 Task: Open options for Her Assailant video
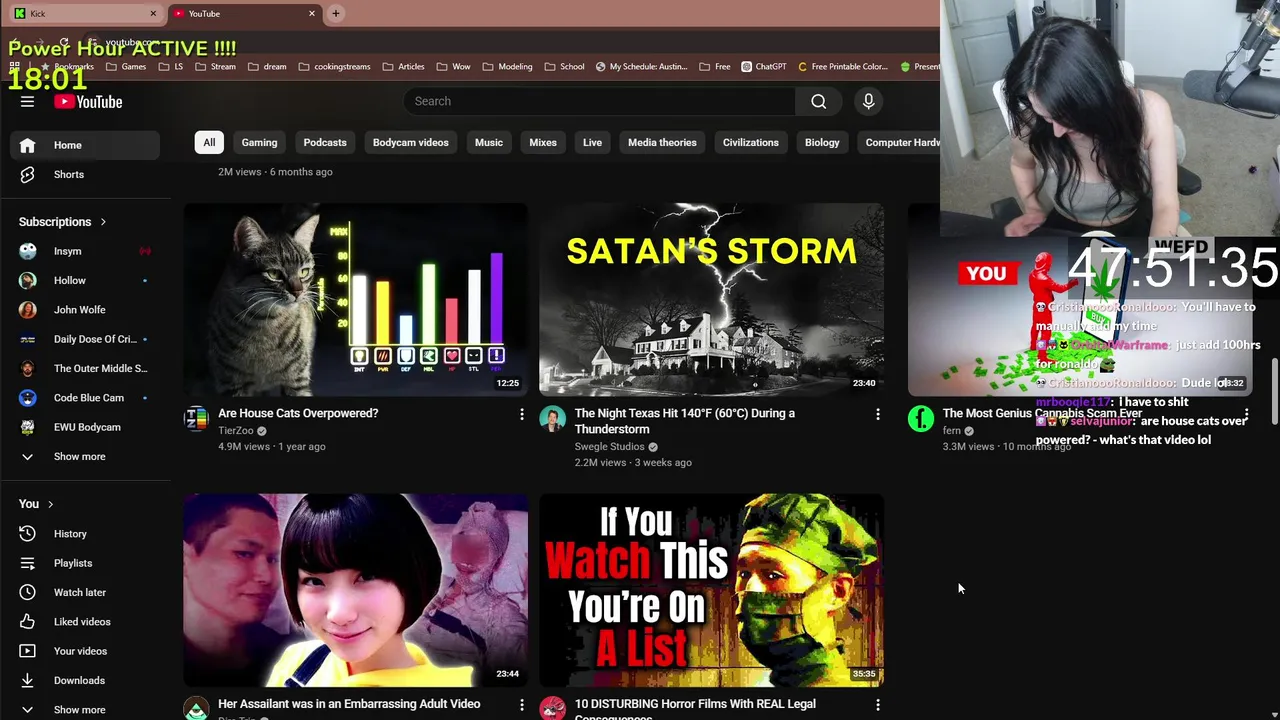pos(521,705)
